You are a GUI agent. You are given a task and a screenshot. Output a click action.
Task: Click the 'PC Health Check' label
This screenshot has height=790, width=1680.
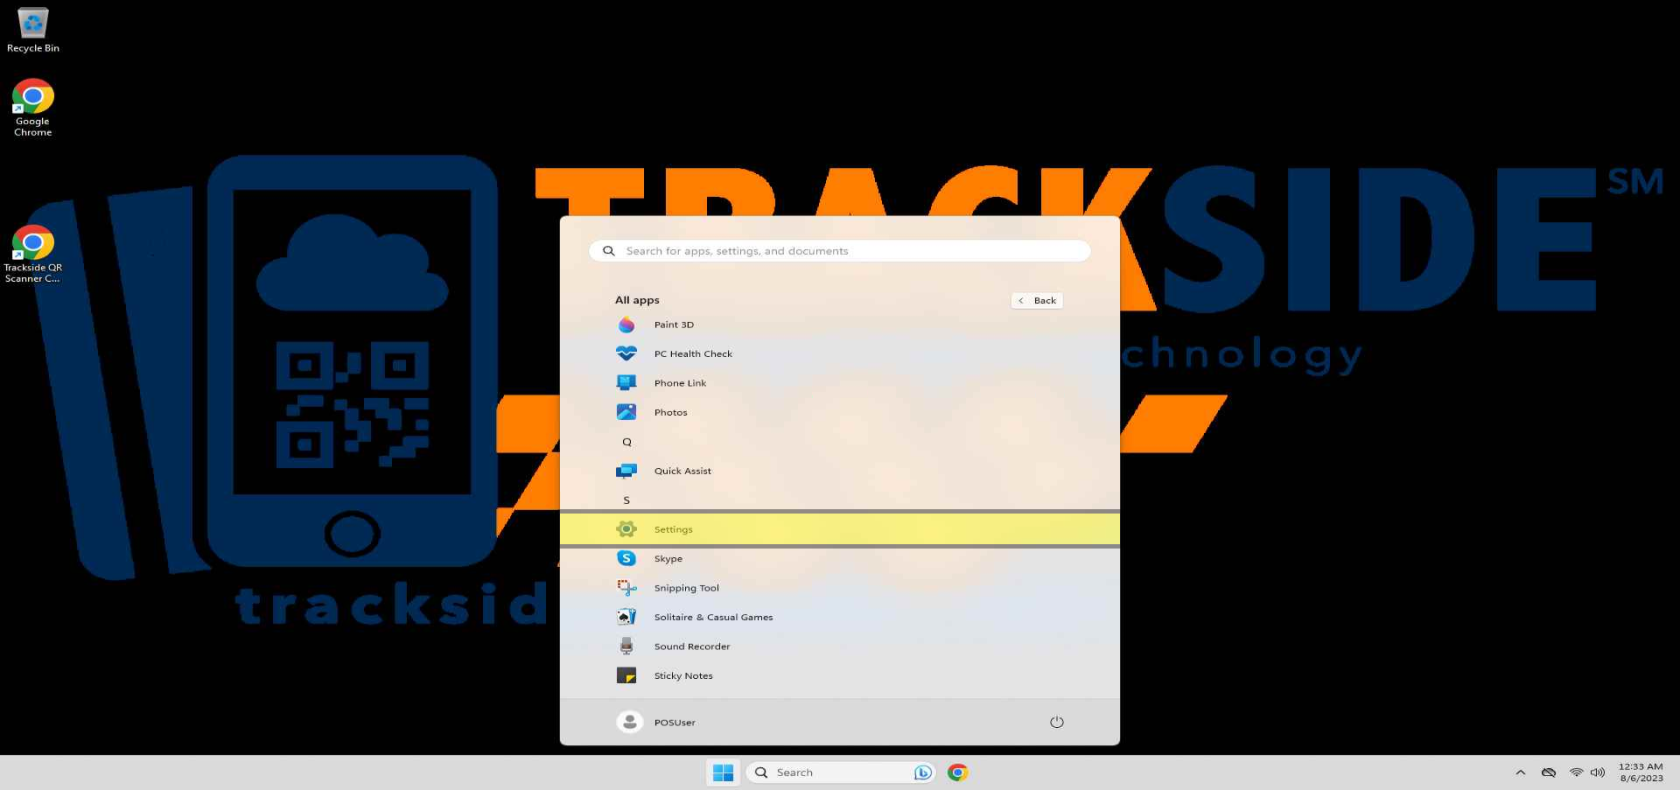693,354
